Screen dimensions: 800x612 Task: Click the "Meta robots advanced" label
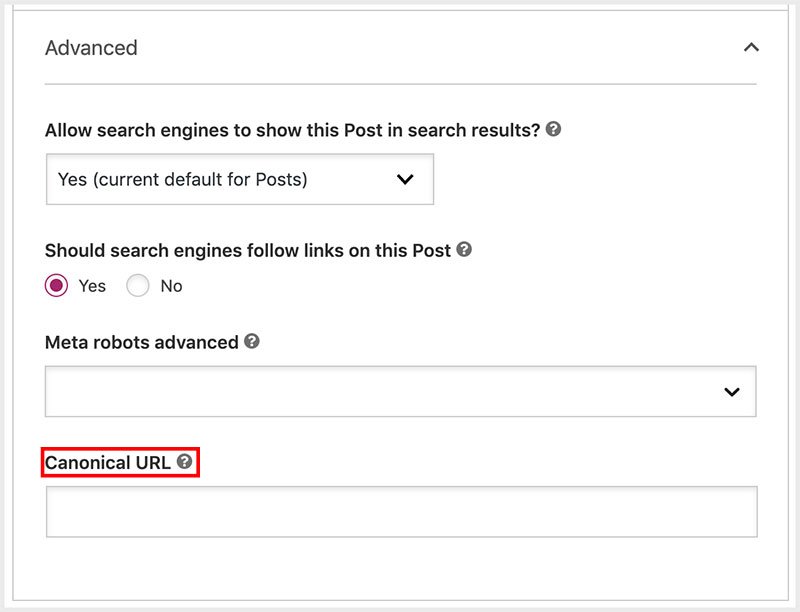click(x=142, y=342)
